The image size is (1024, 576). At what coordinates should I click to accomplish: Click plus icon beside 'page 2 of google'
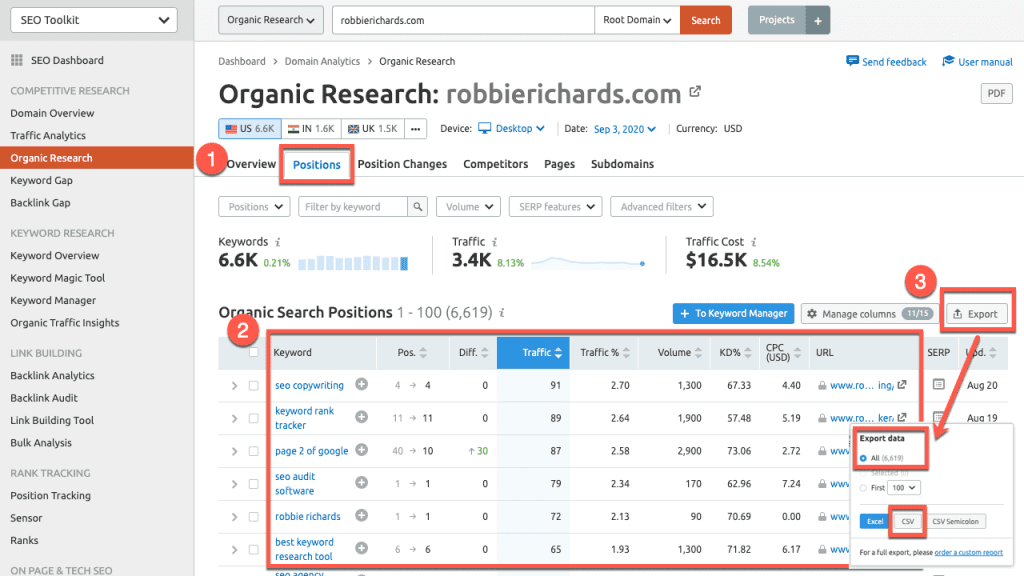362,451
